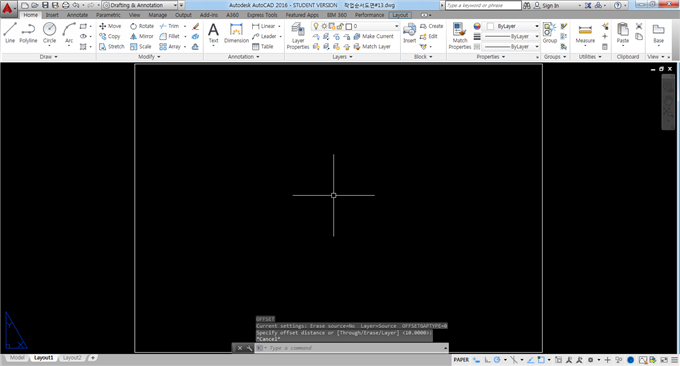Open the multiline Text tool

tap(213, 33)
